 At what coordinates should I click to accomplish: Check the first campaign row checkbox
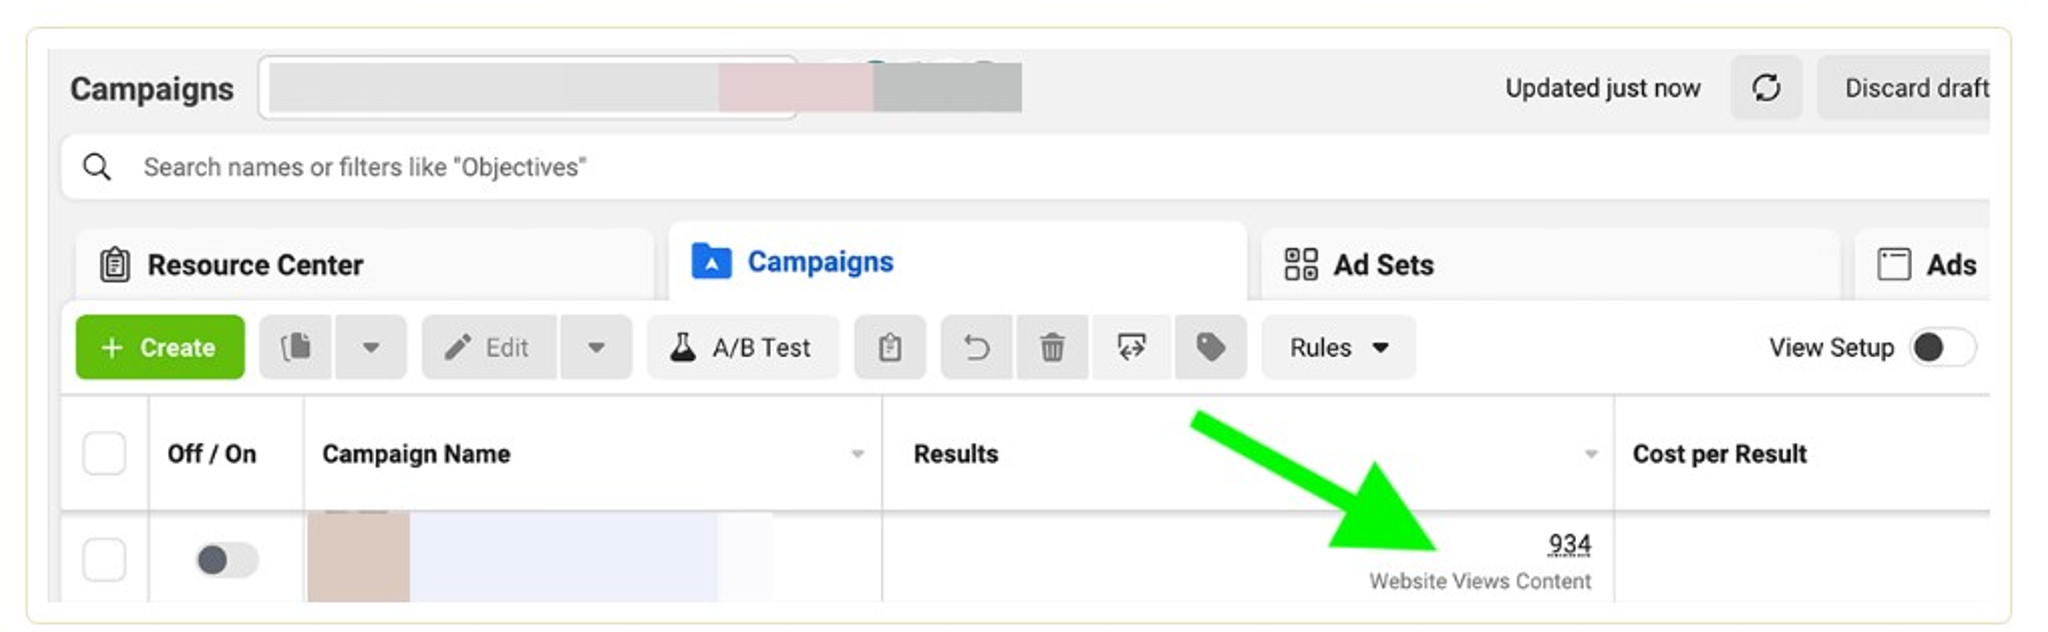[x=104, y=559]
